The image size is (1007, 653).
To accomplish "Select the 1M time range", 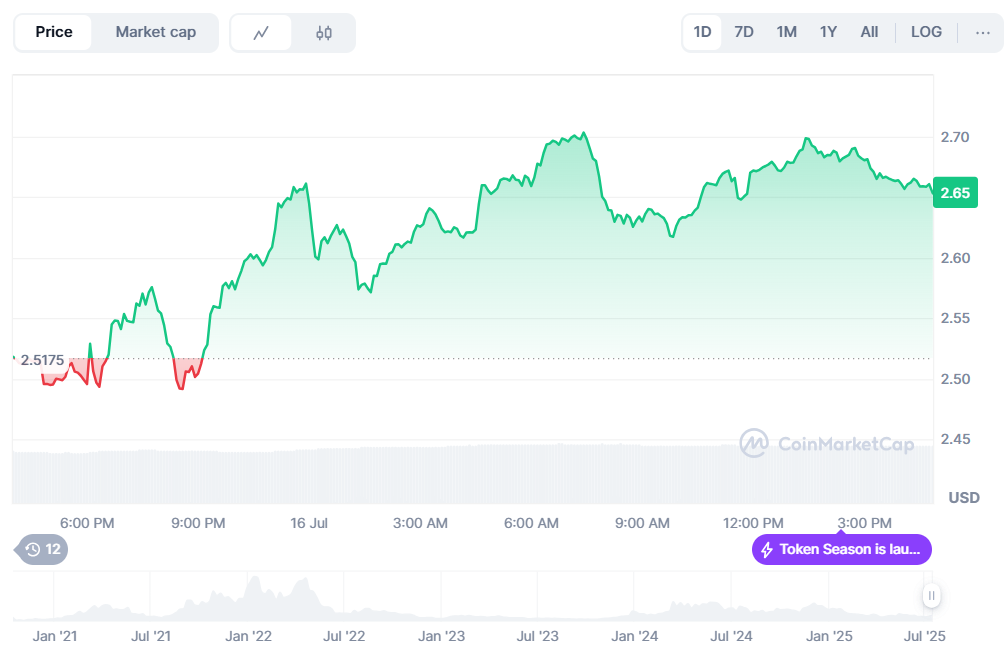I will point(786,32).
